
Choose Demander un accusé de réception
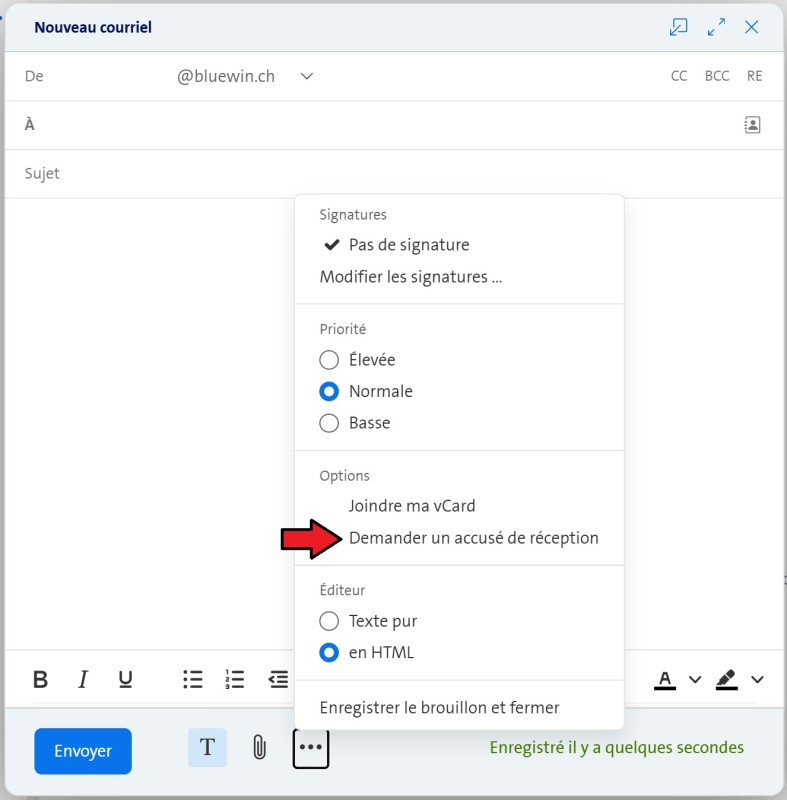[x=473, y=538]
